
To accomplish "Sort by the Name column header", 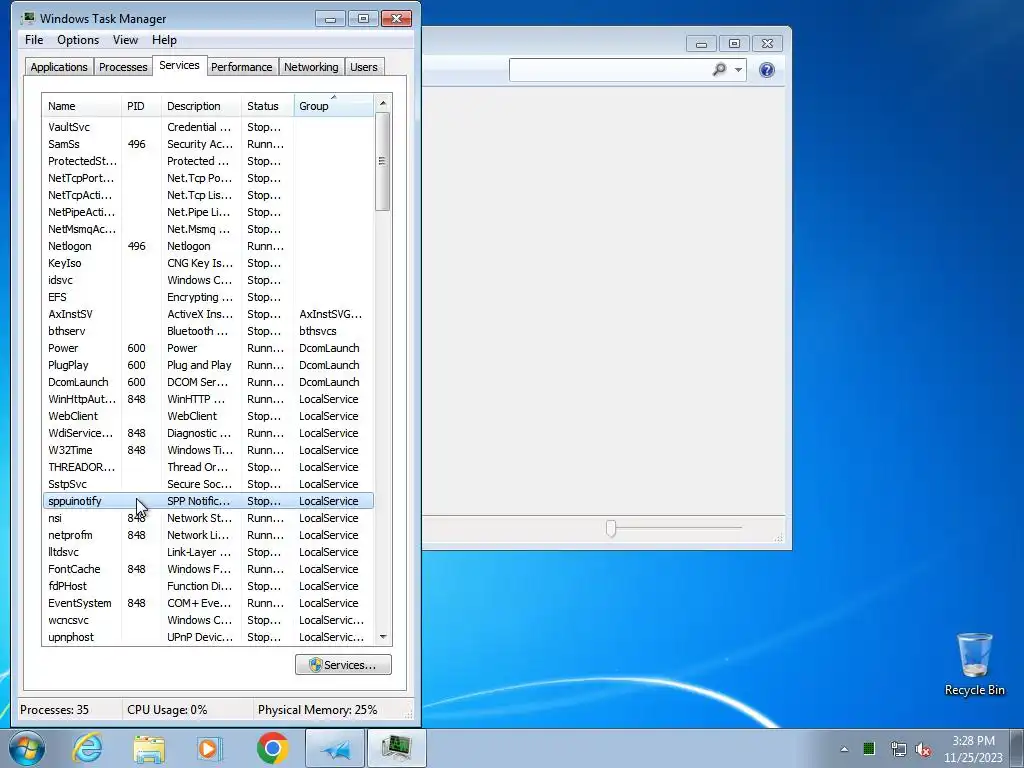I will (82, 106).
